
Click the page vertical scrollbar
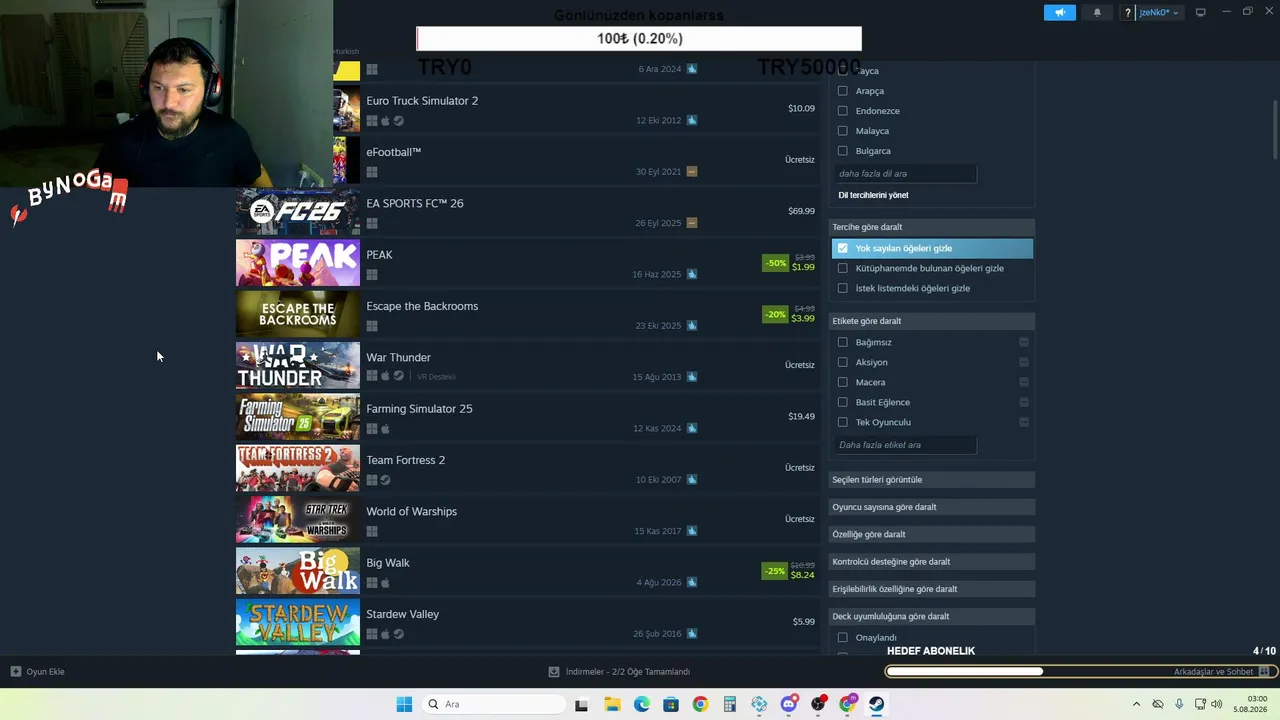(1275, 130)
